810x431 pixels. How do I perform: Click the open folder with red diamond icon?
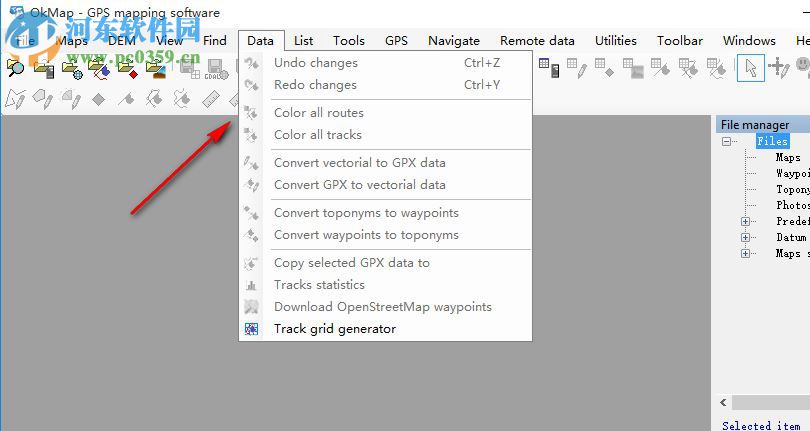click(x=128, y=69)
